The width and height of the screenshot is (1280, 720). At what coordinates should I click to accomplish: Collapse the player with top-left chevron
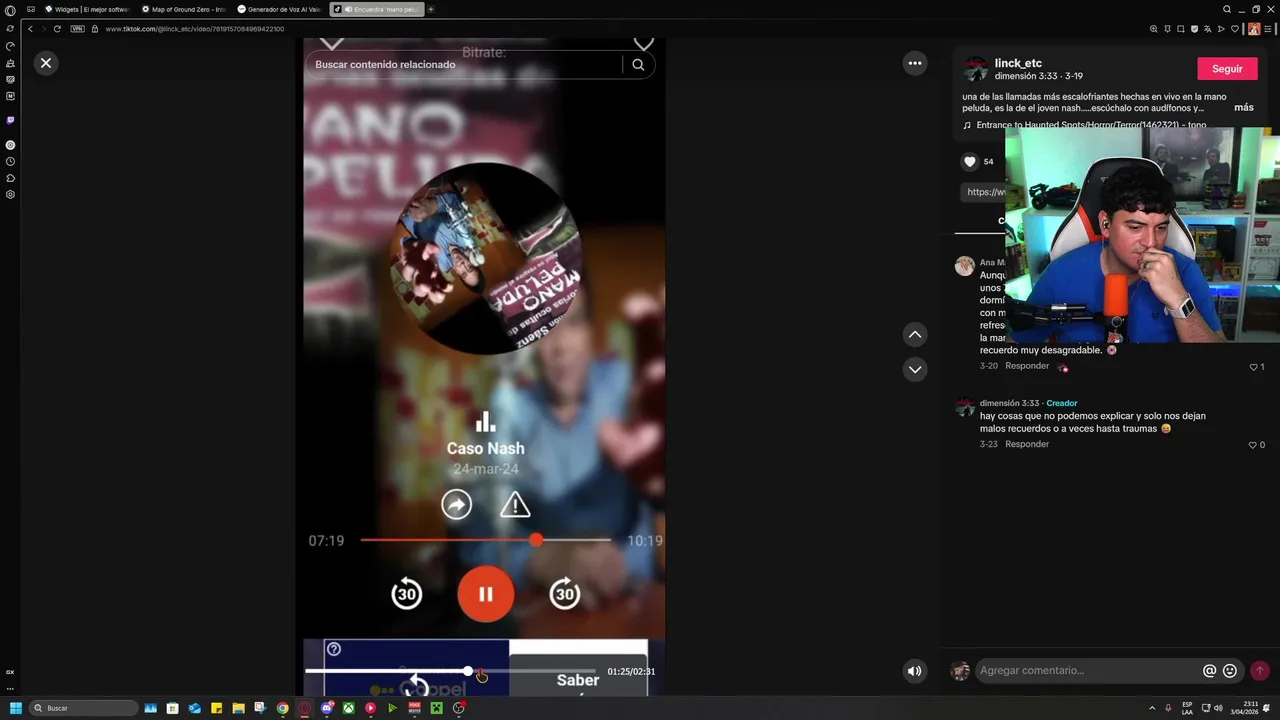pos(332,43)
